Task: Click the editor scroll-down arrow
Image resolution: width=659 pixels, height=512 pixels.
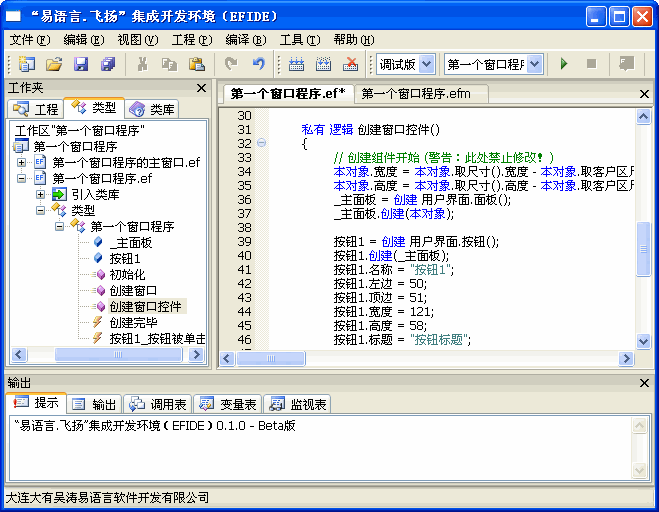Action: tap(643, 341)
